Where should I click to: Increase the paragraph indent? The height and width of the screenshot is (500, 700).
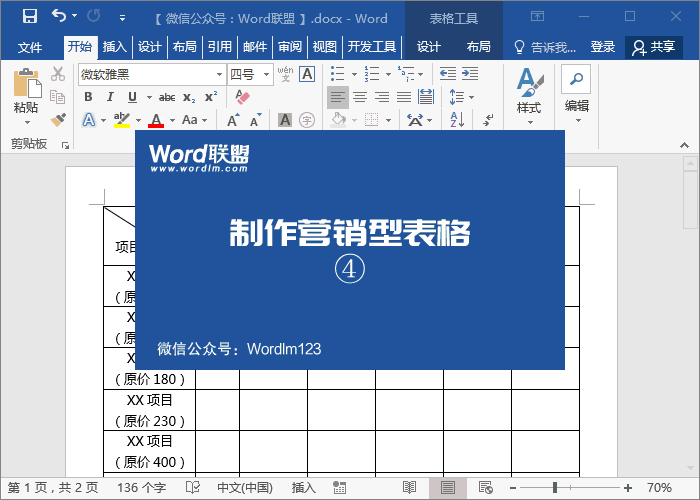coord(470,74)
